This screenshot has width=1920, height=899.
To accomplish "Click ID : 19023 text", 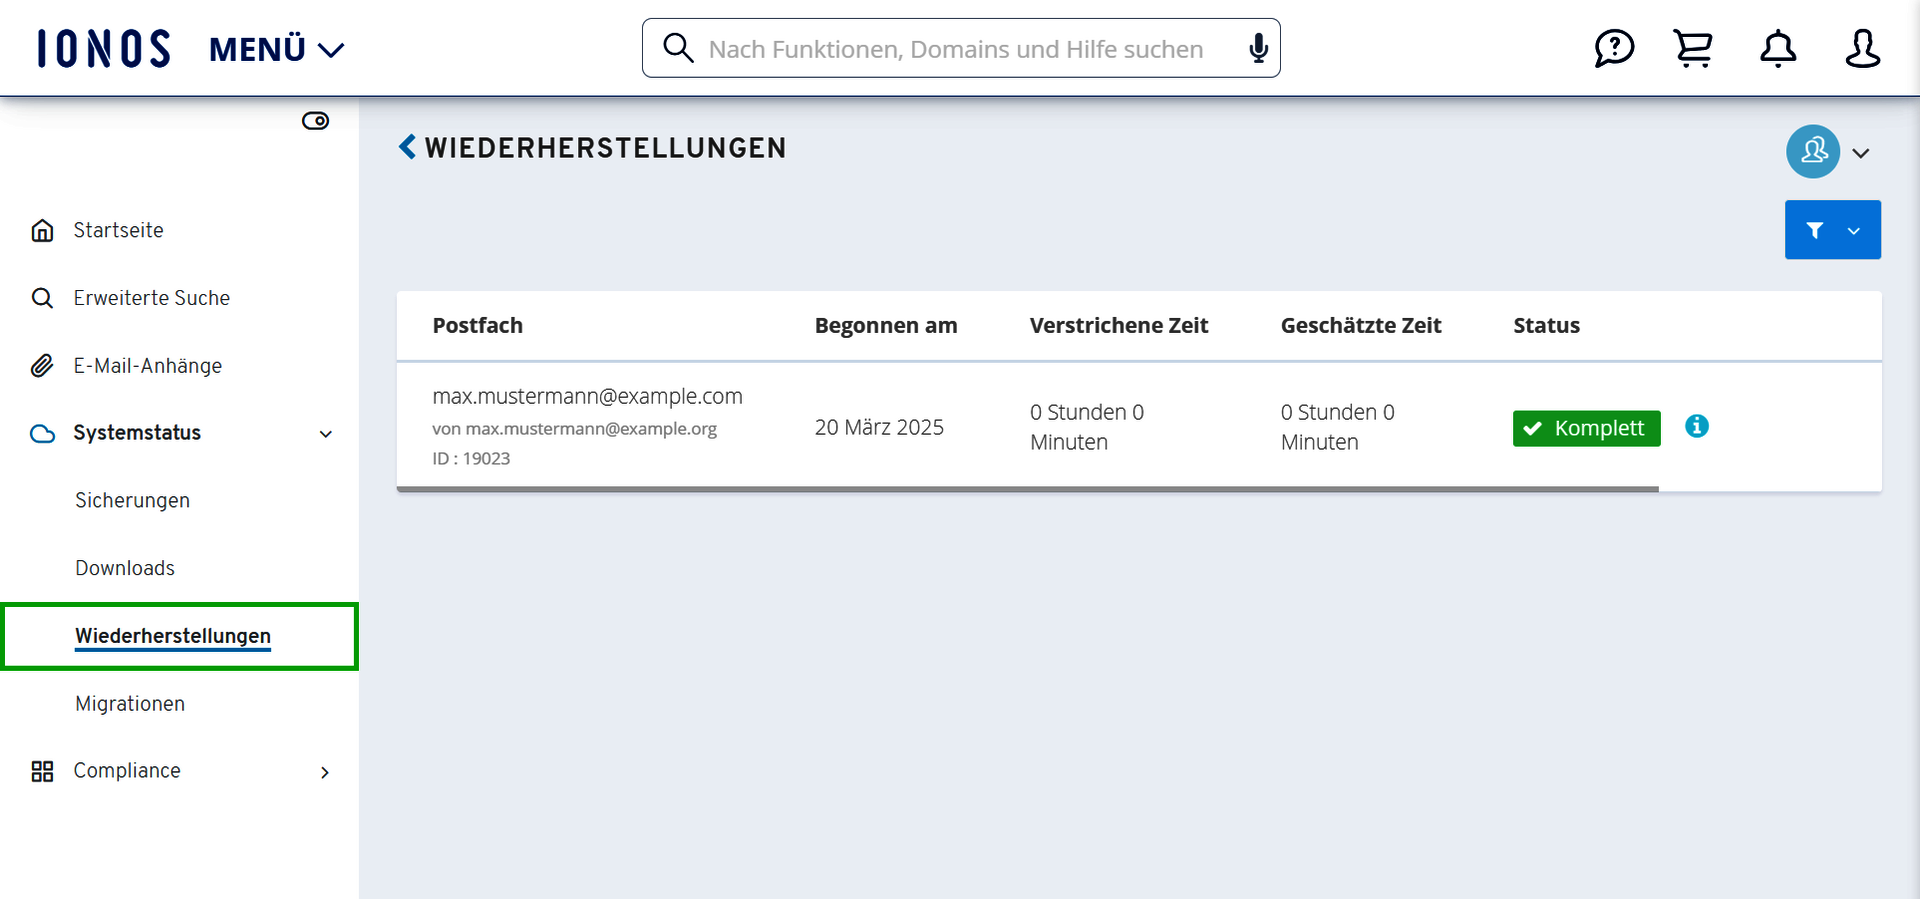I will click(471, 458).
